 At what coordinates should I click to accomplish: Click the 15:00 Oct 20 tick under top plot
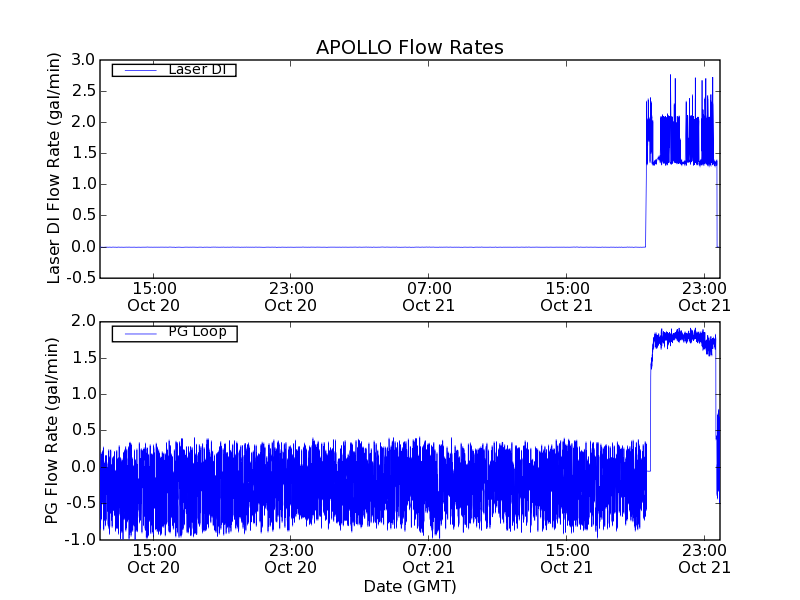tap(153, 296)
